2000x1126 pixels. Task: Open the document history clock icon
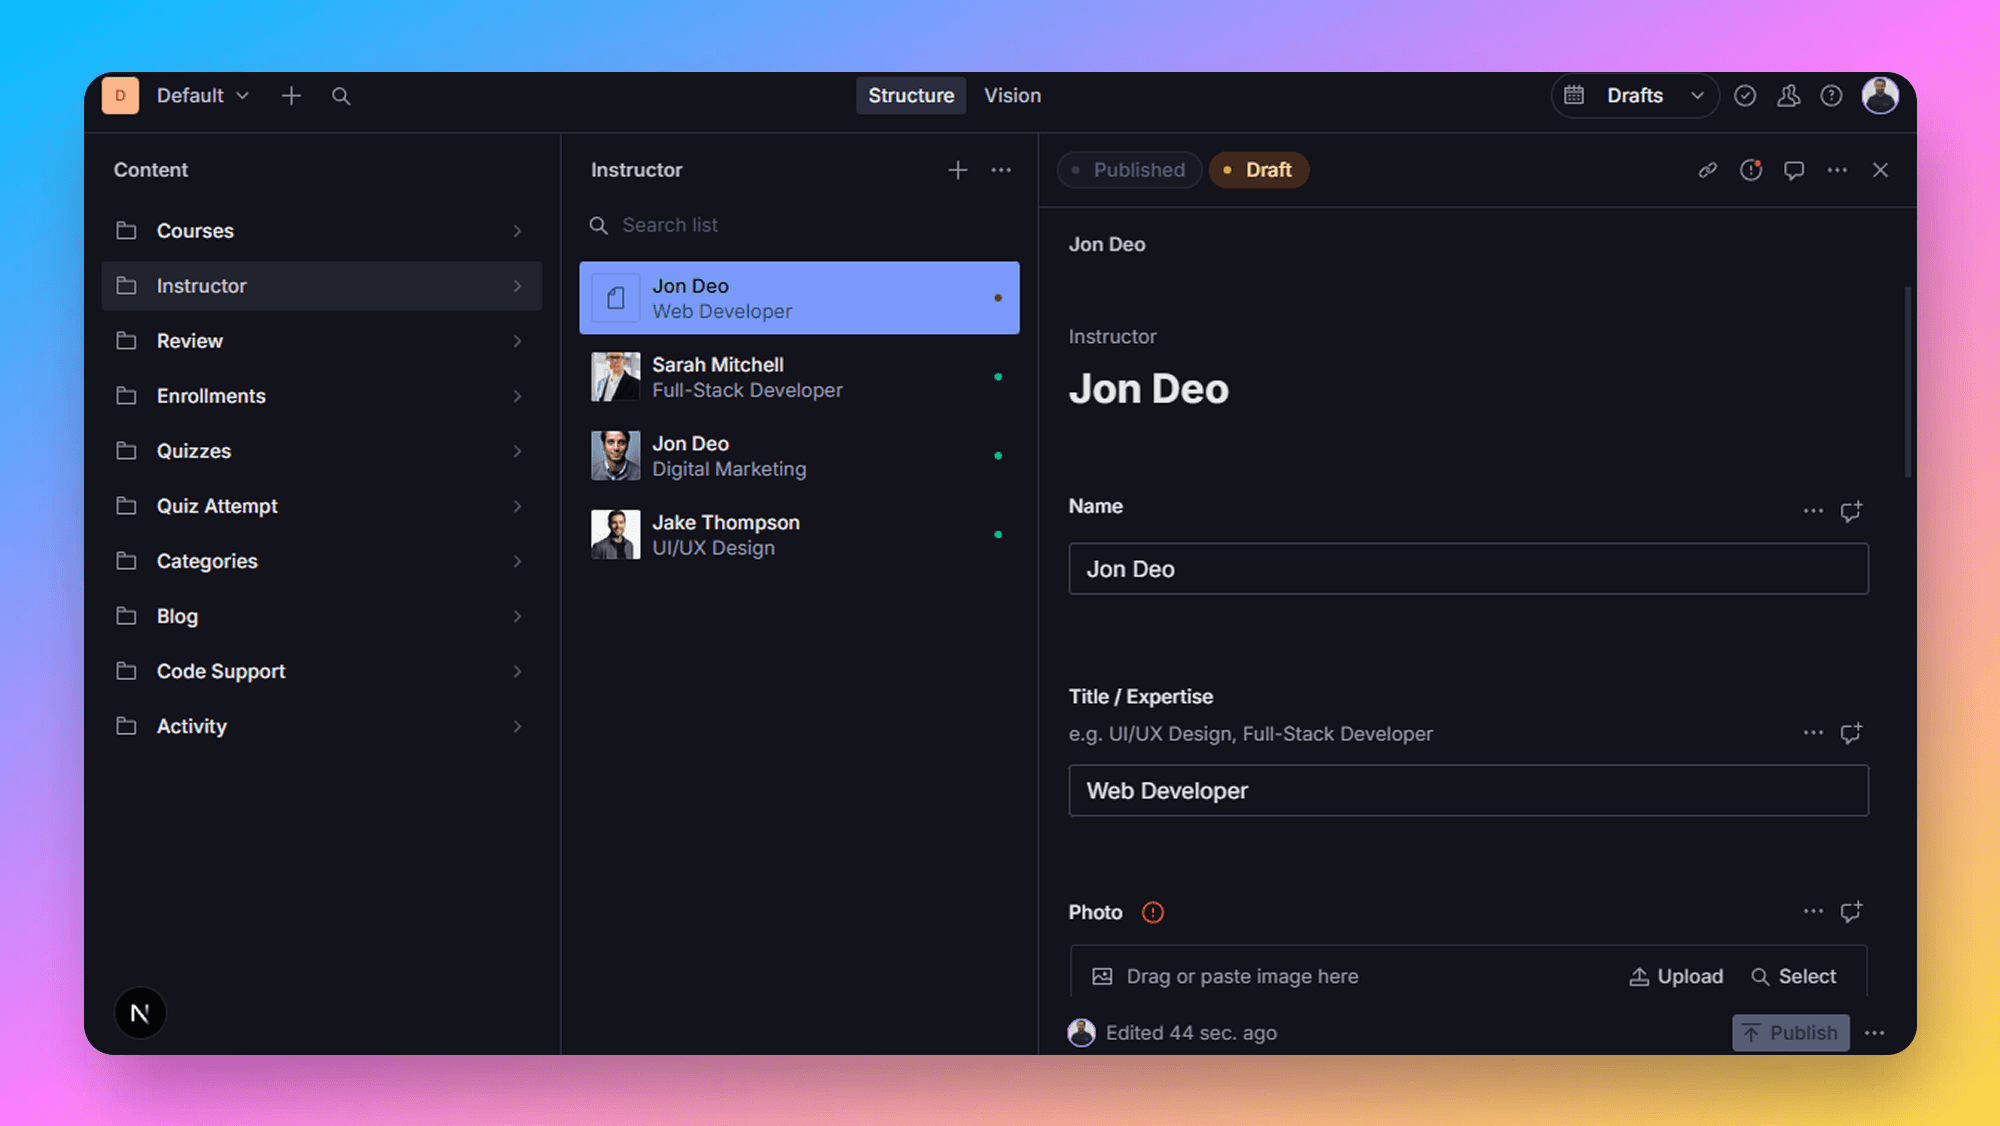pos(1750,170)
